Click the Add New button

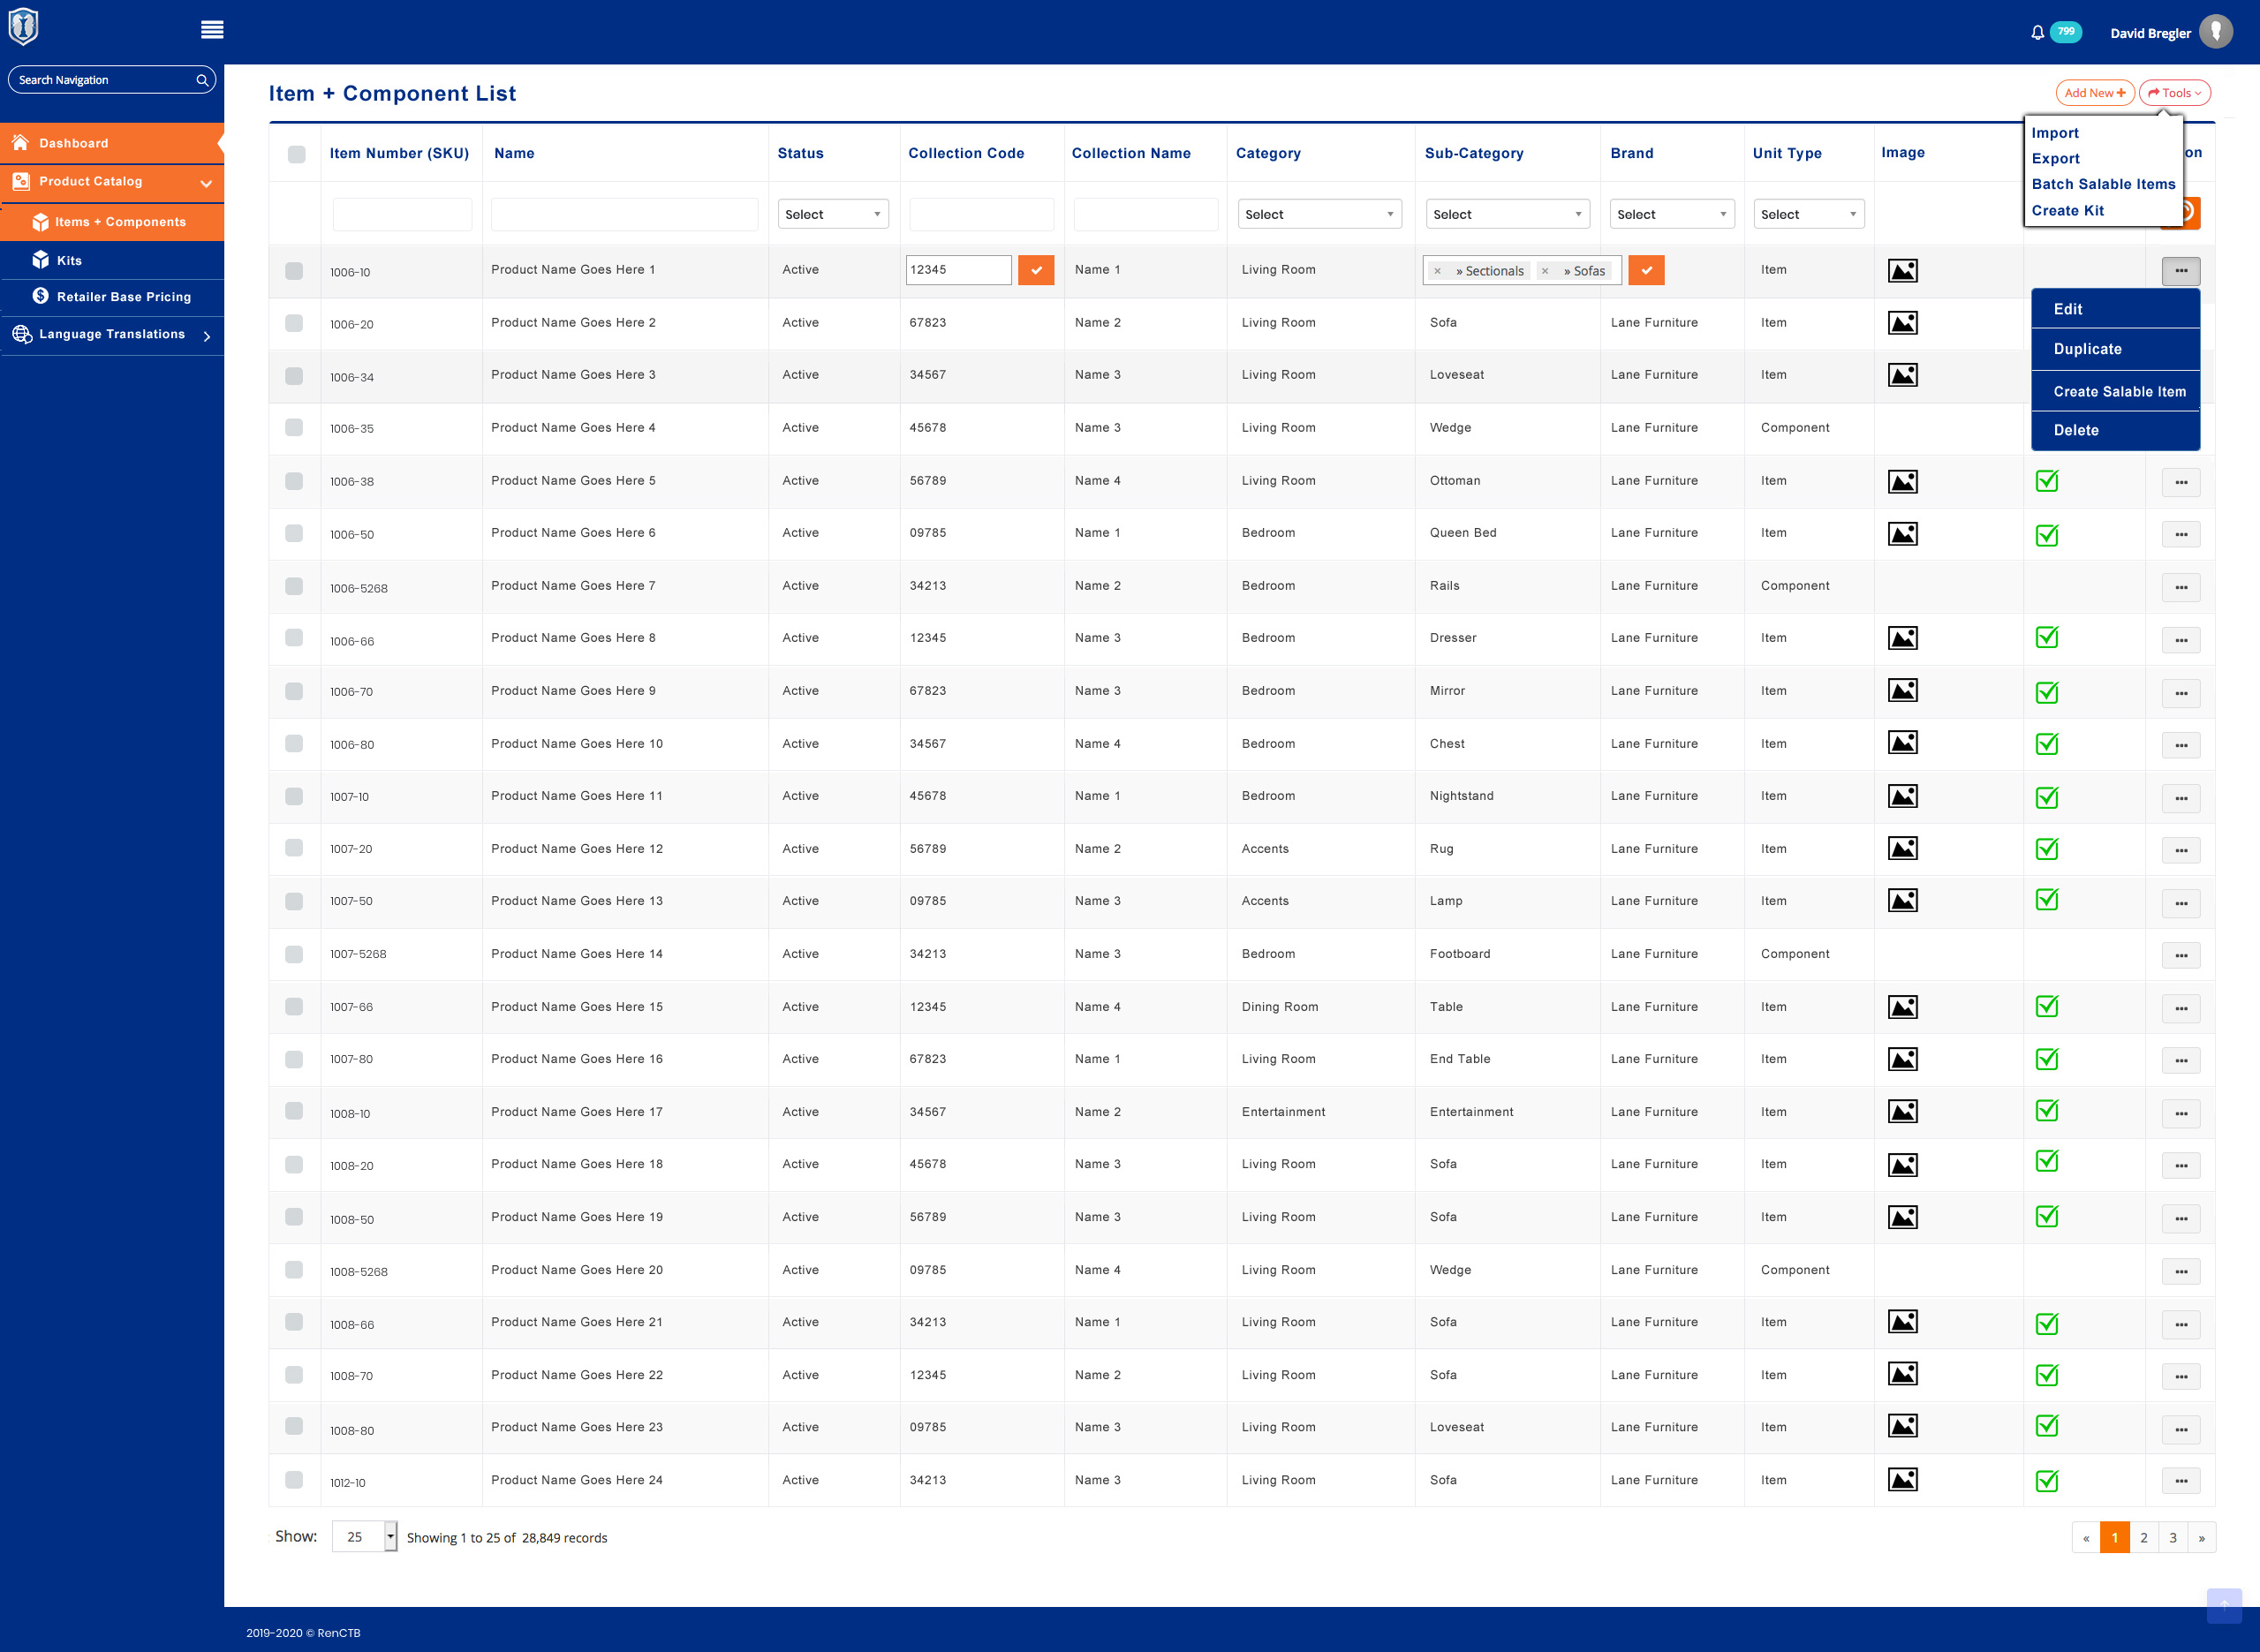[x=2094, y=93]
